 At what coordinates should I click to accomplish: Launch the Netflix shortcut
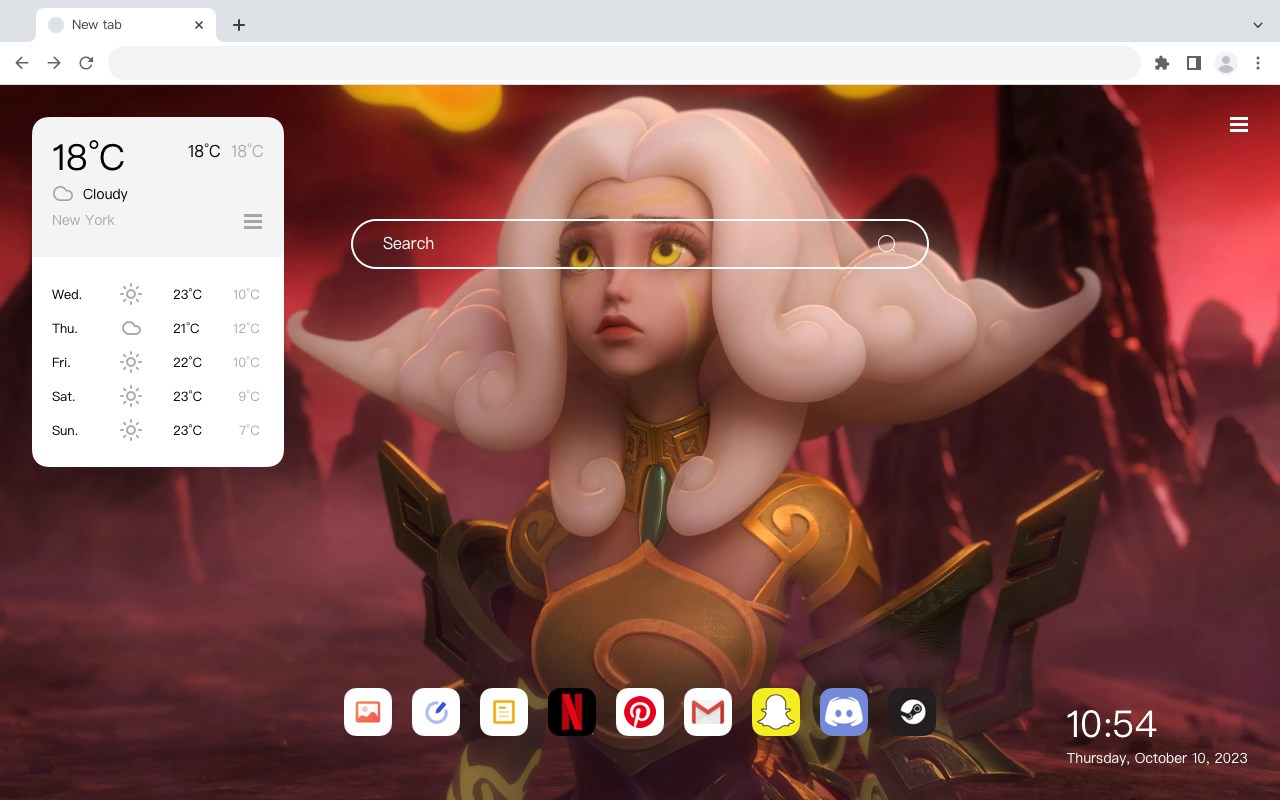(x=572, y=712)
